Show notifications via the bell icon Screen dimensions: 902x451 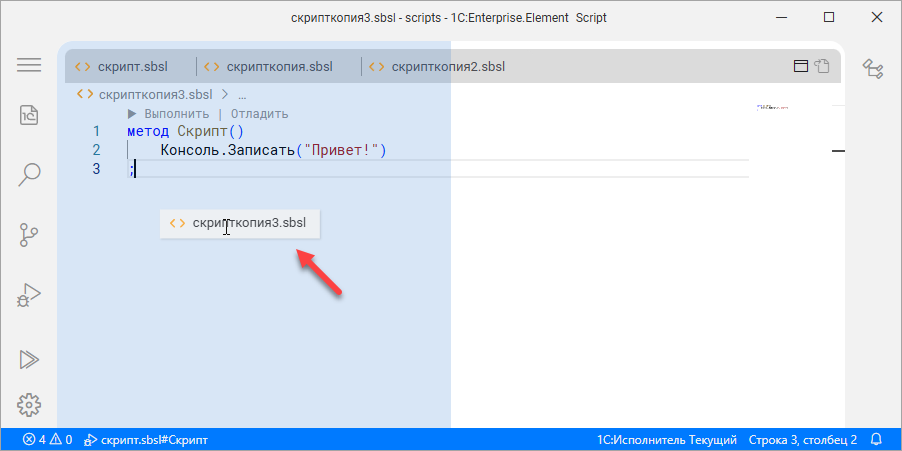click(x=876, y=439)
